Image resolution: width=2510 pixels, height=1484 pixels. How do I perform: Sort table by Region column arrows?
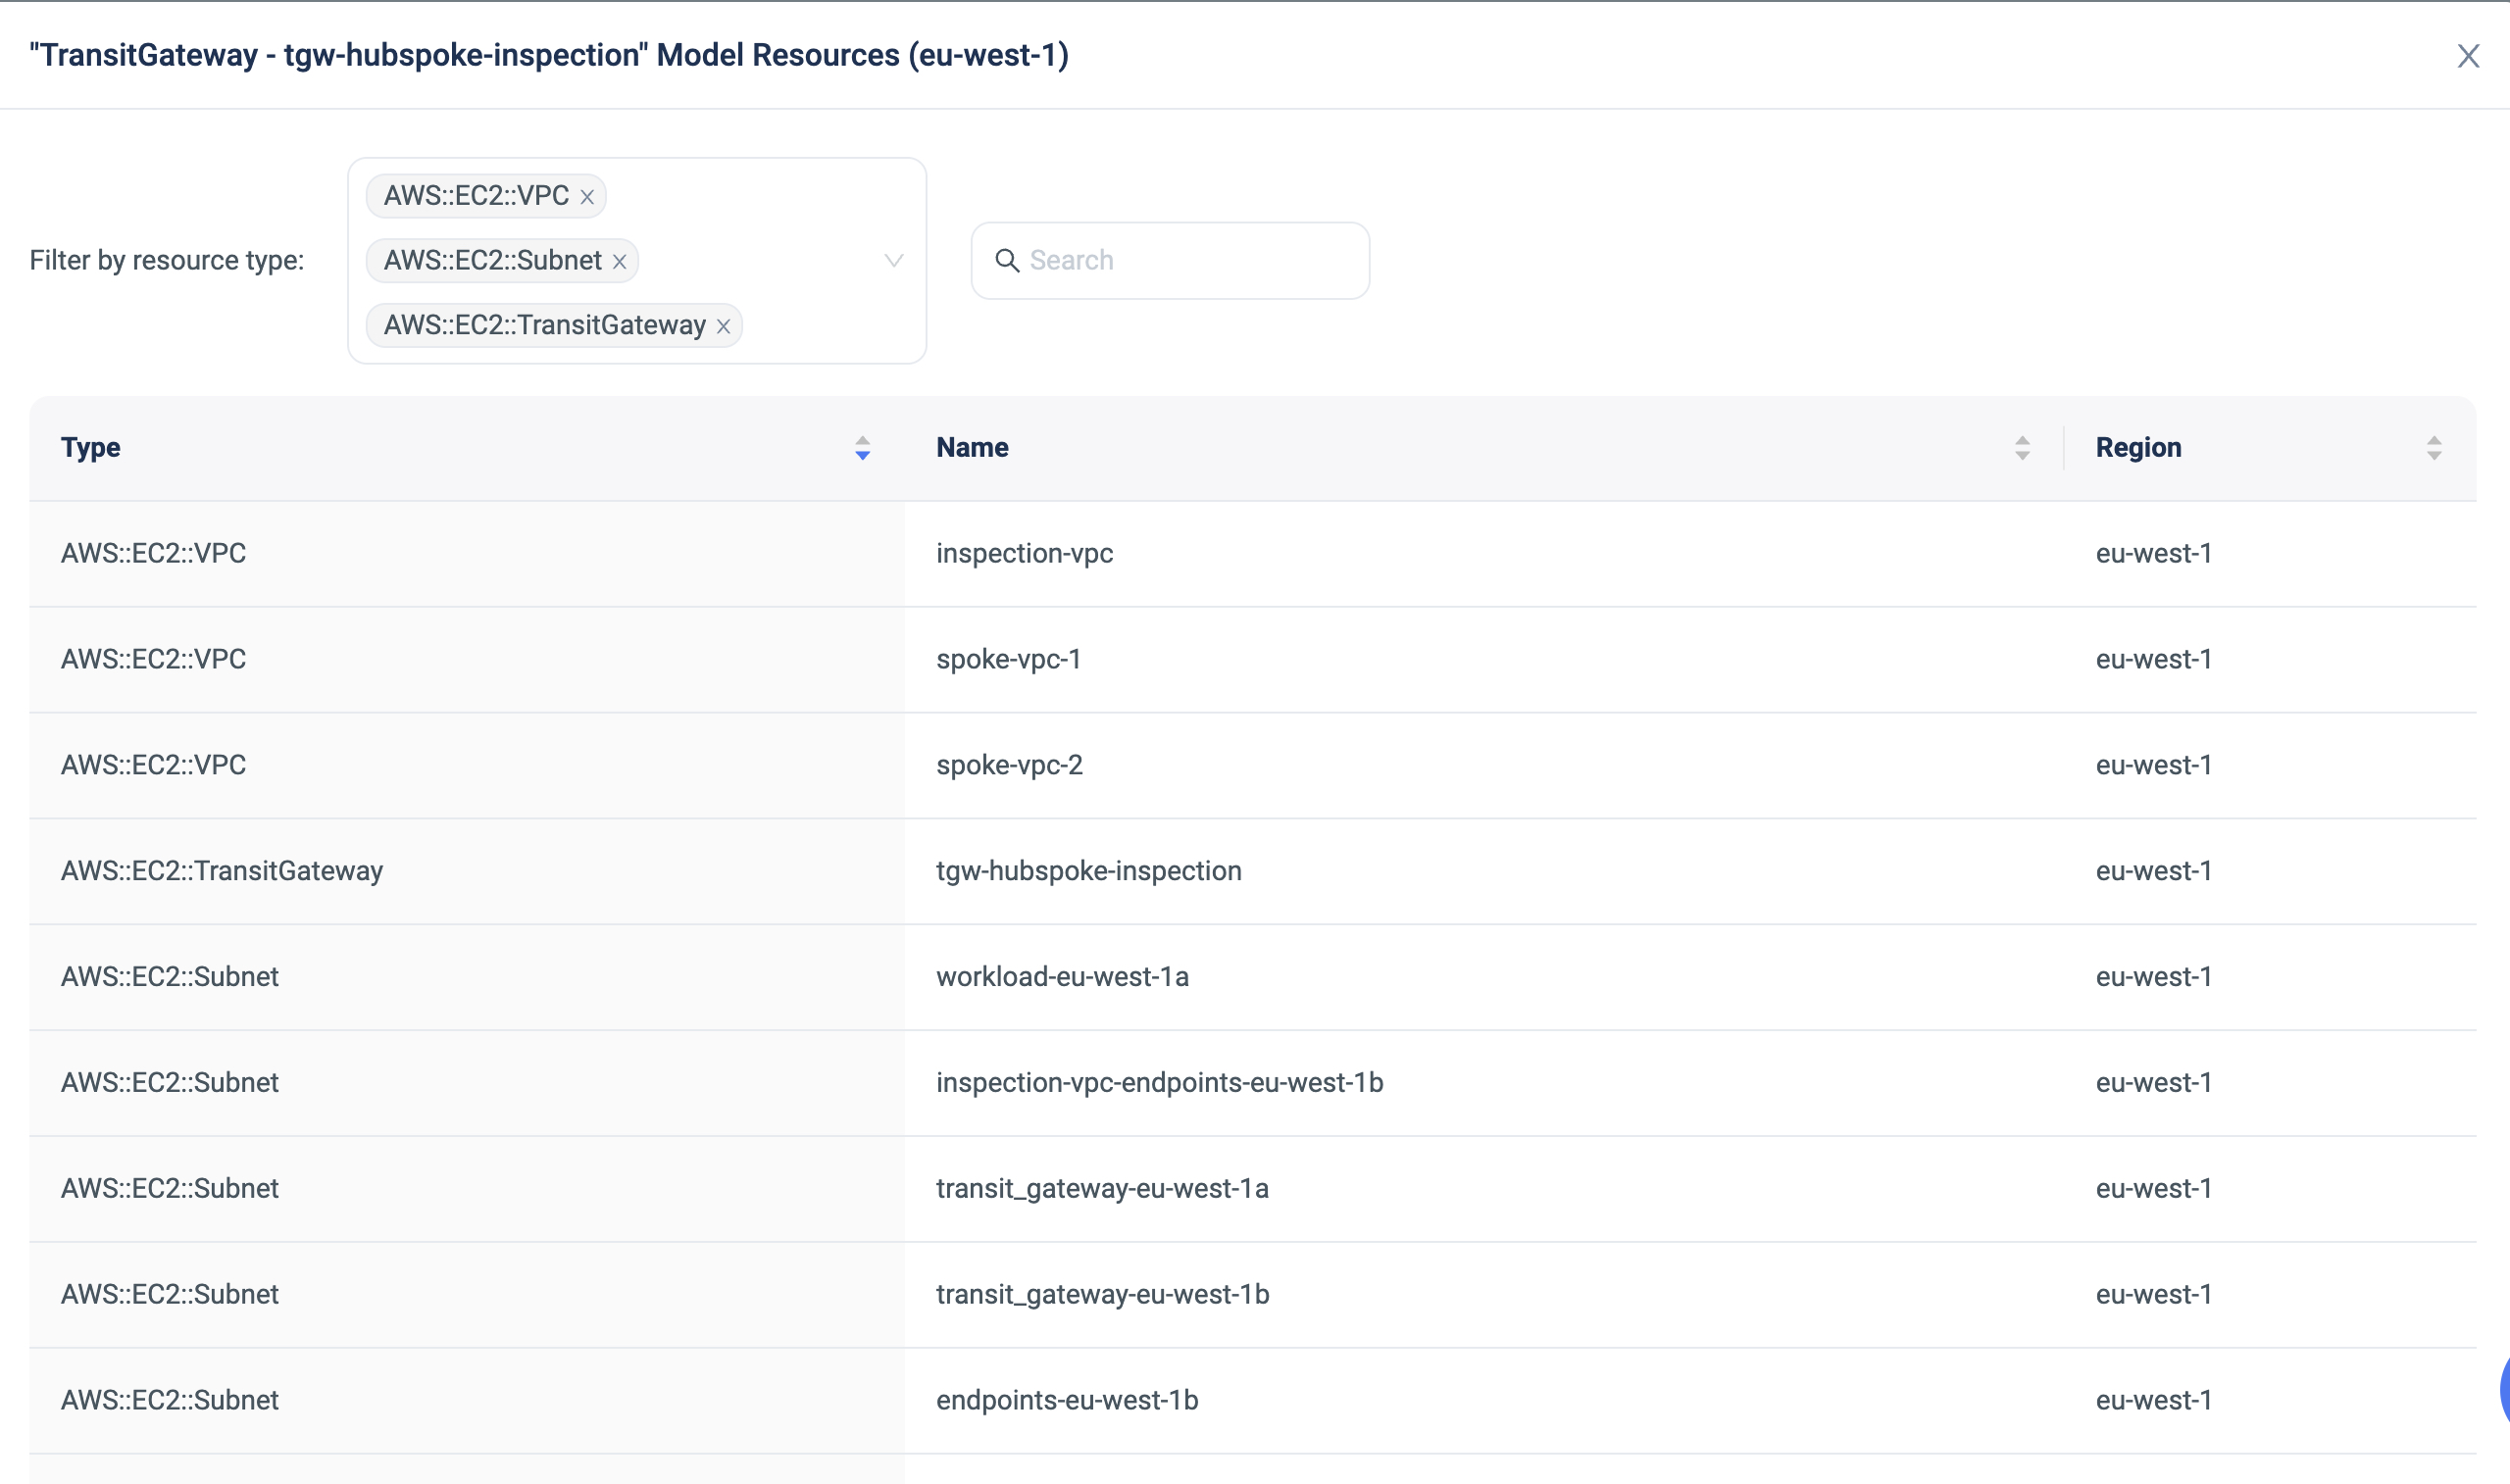click(2434, 448)
